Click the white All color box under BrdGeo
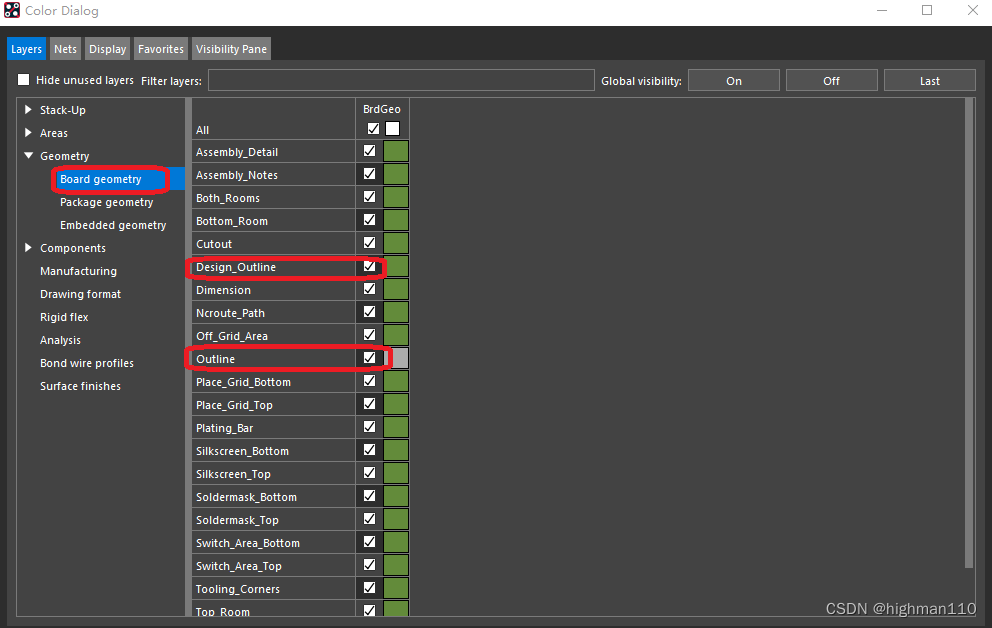The width and height of the screenshot is (992, 628). (392, 129)
